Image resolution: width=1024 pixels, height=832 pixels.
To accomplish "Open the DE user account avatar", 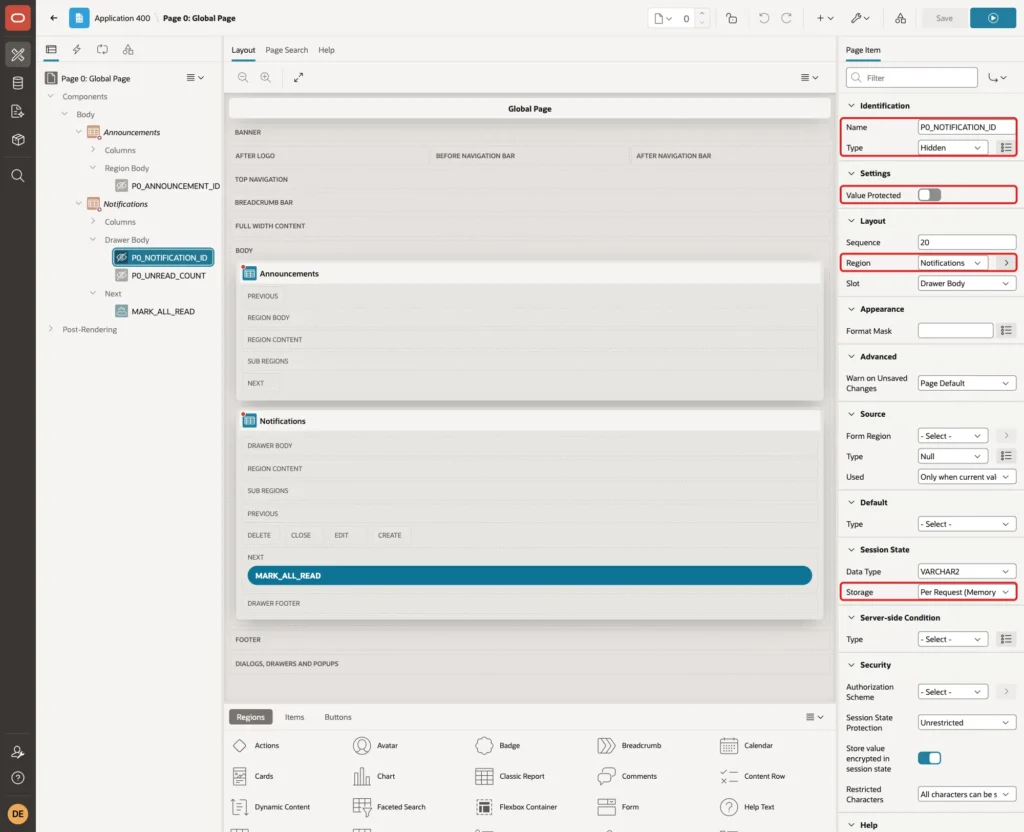I will pos(18,814).
